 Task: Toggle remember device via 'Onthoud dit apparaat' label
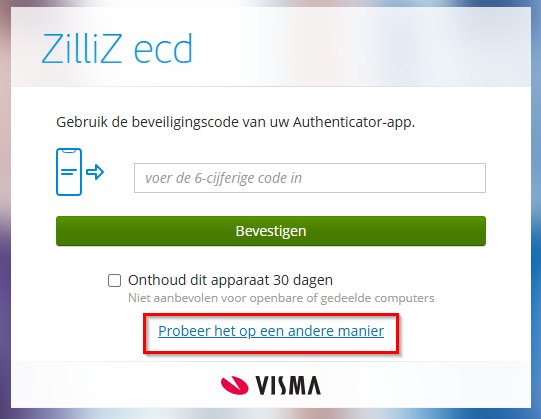pos(230,280)
